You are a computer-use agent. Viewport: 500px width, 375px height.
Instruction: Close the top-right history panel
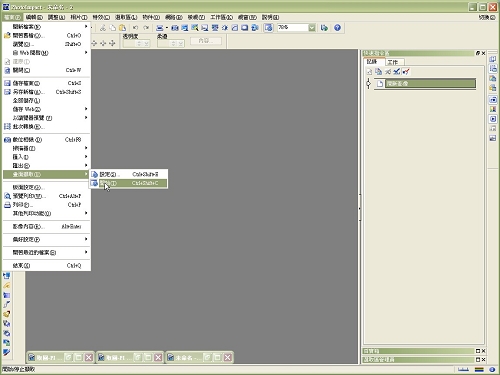tap(483, 53)
